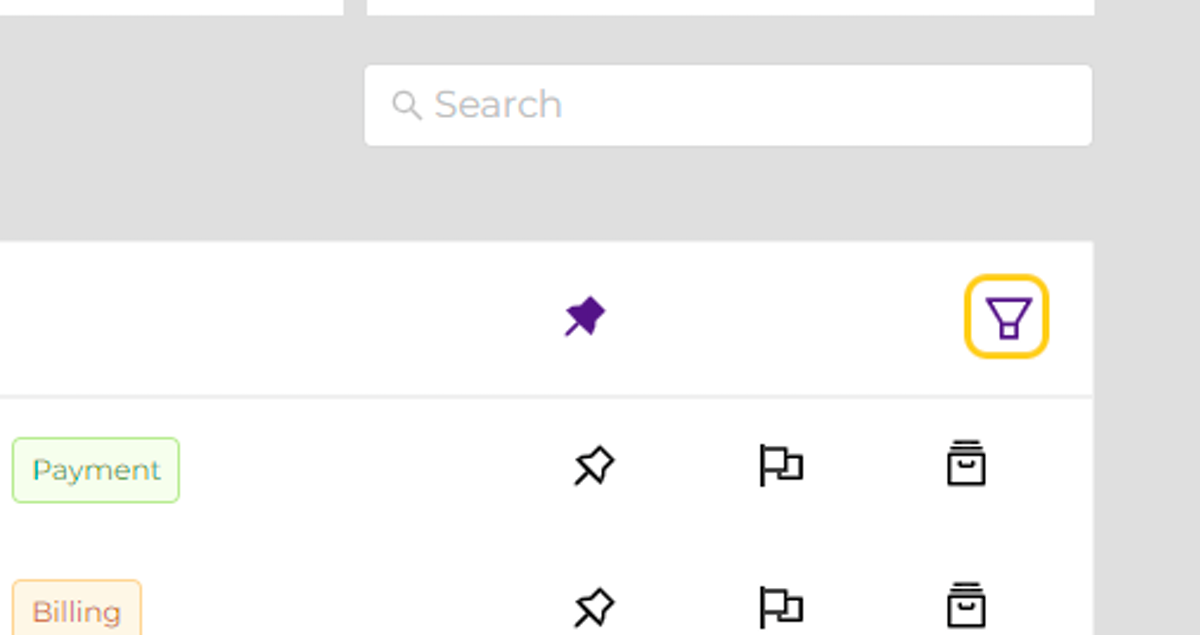This screenshot has width=1200, height=636.
Task: Archive the Billing row item
Action: click(x=966, y=605)
